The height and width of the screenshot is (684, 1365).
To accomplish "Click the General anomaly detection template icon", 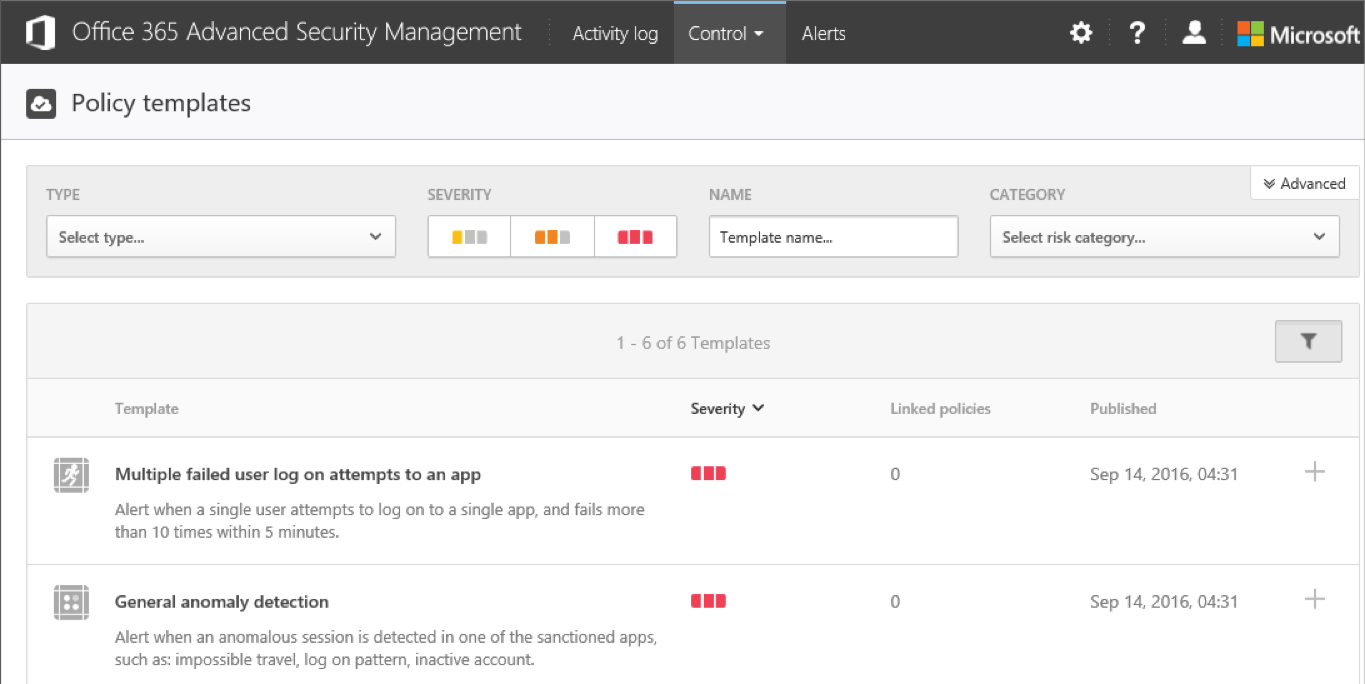I will coord(71,602).
